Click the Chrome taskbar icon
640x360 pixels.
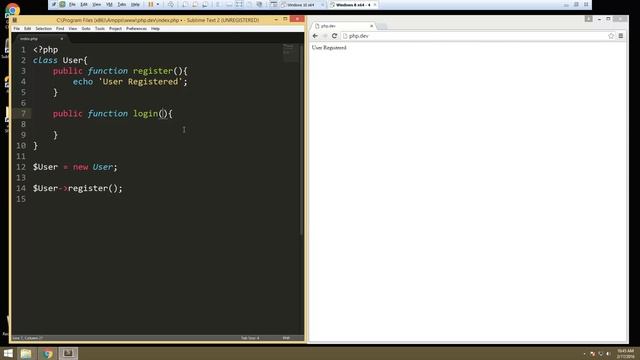(x=47, y=353)
